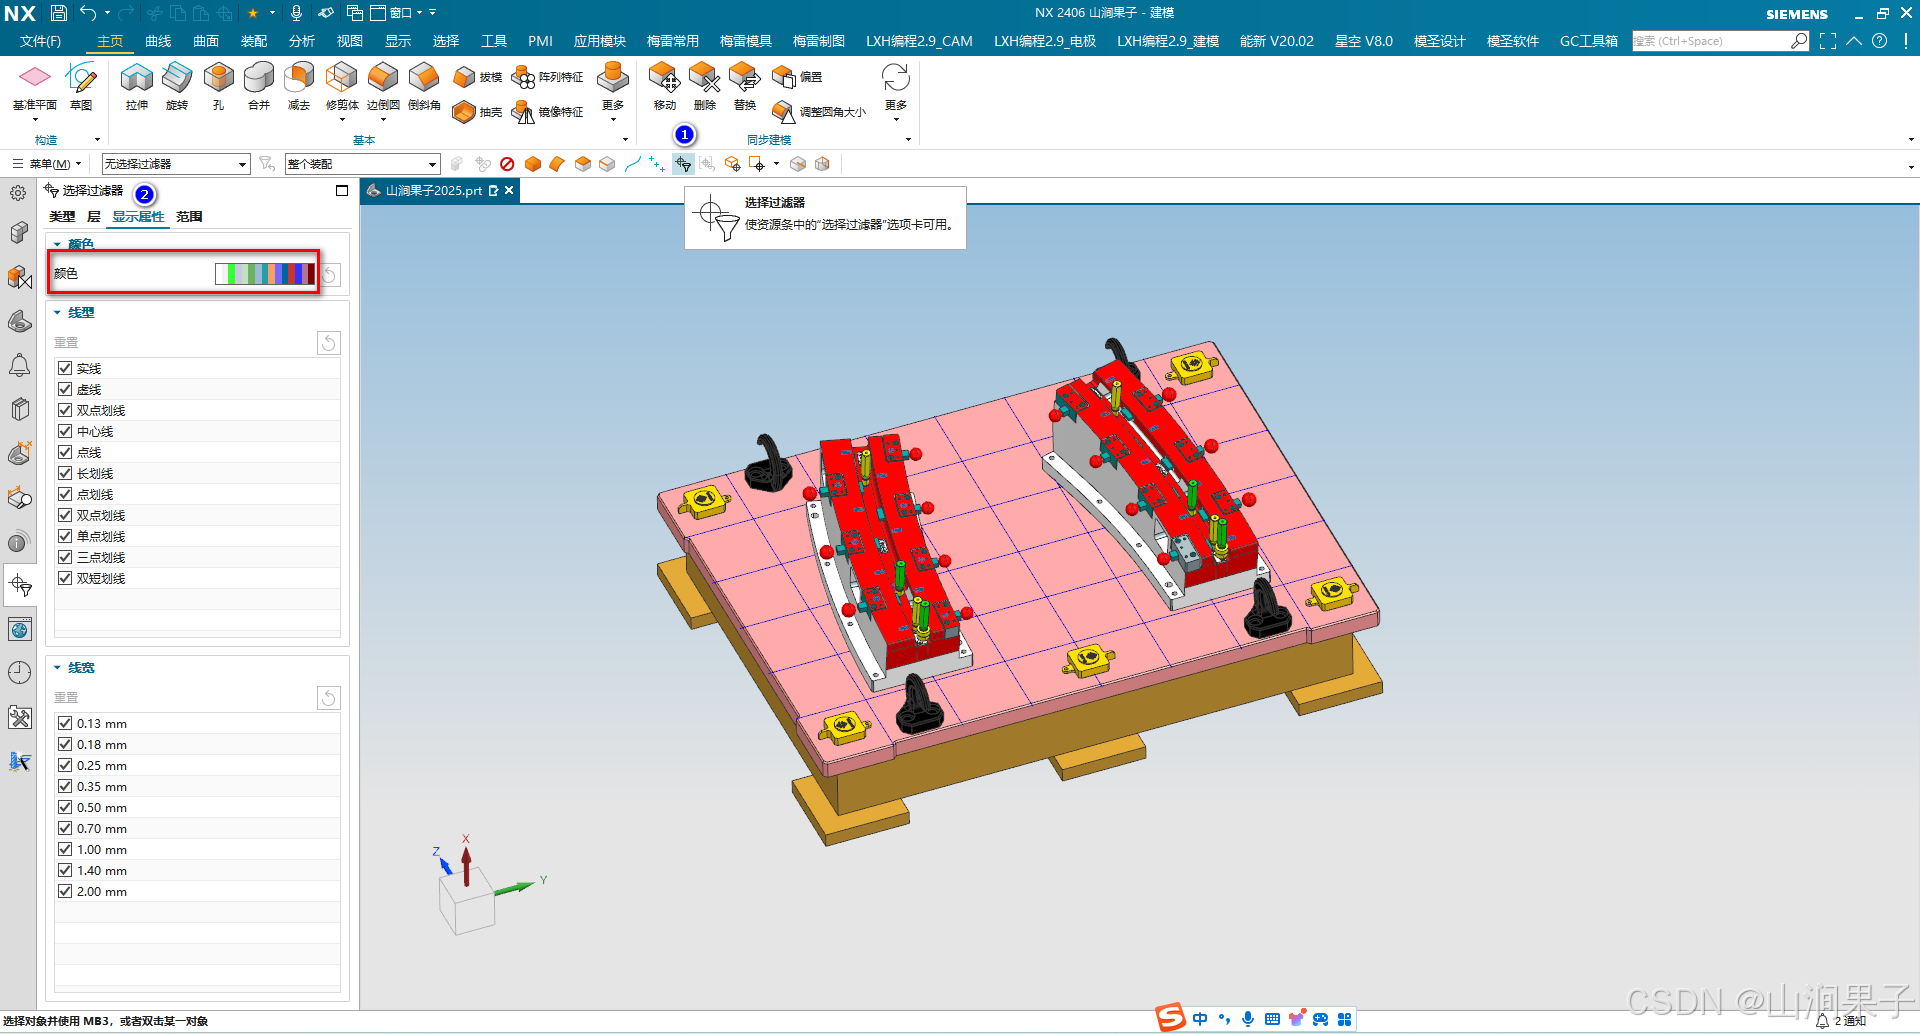1920x1034 pixels.
Task: Click the 替换 replace face tool
Action: click(x=745, y=86)
